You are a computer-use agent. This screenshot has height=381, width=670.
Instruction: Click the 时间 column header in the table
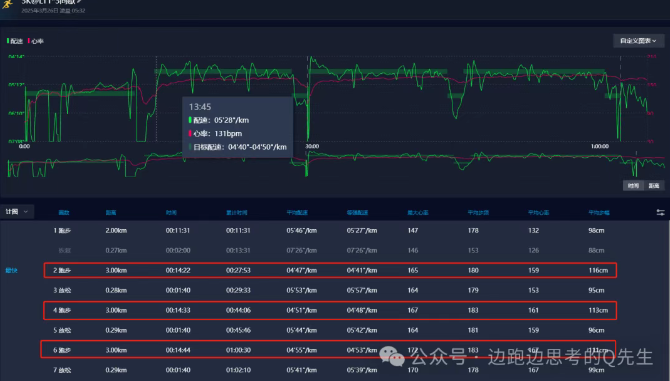(x=171, y=212)
